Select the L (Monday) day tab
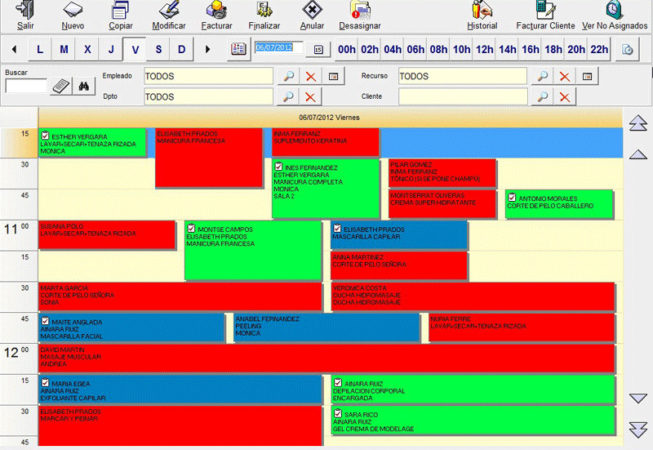 click(40, 50)
